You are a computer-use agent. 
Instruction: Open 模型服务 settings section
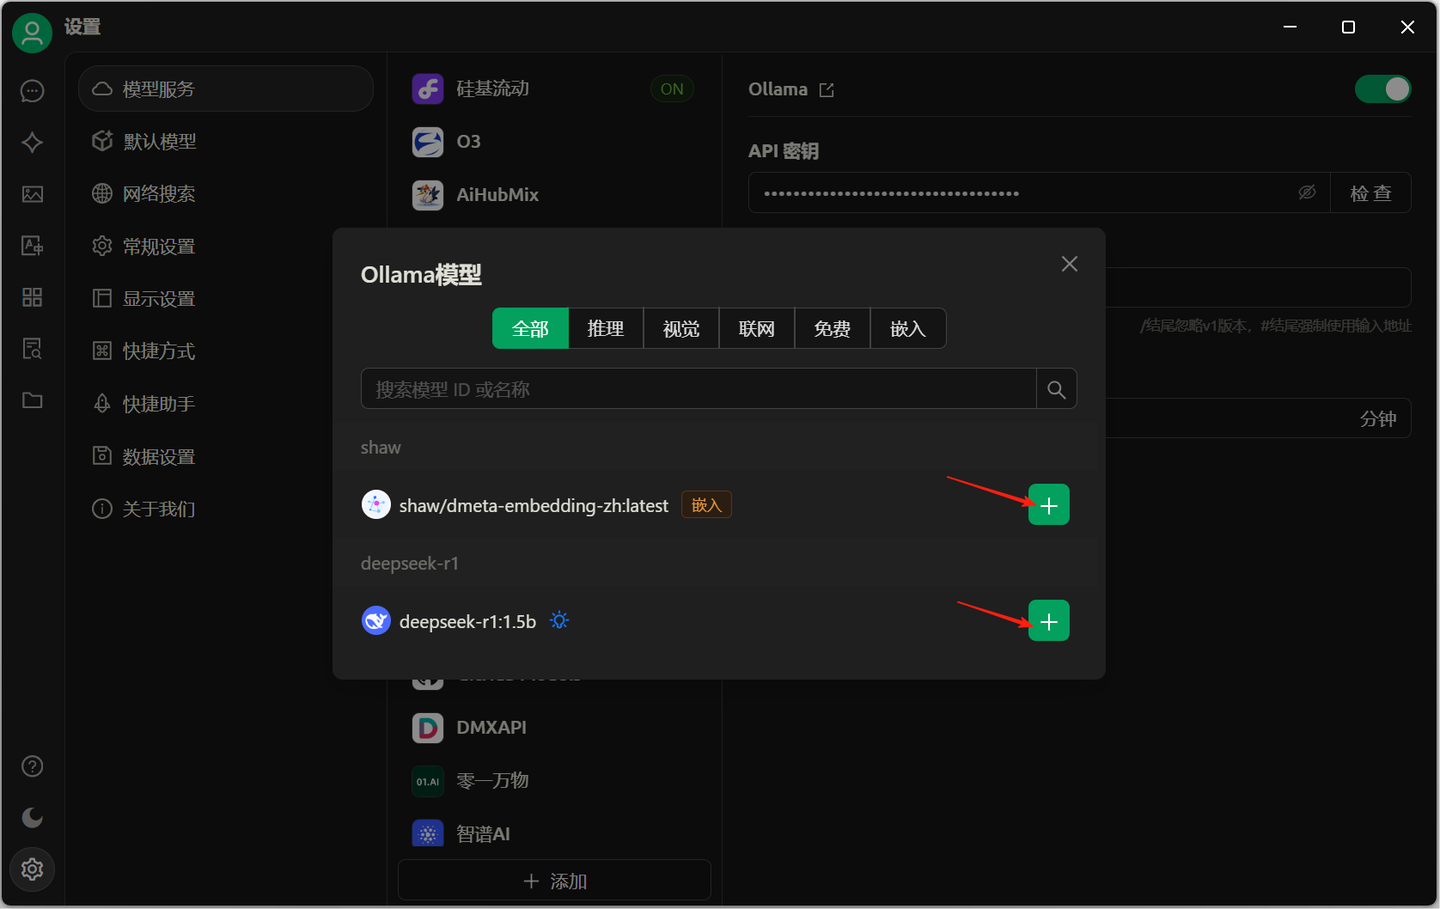[226, 89]
